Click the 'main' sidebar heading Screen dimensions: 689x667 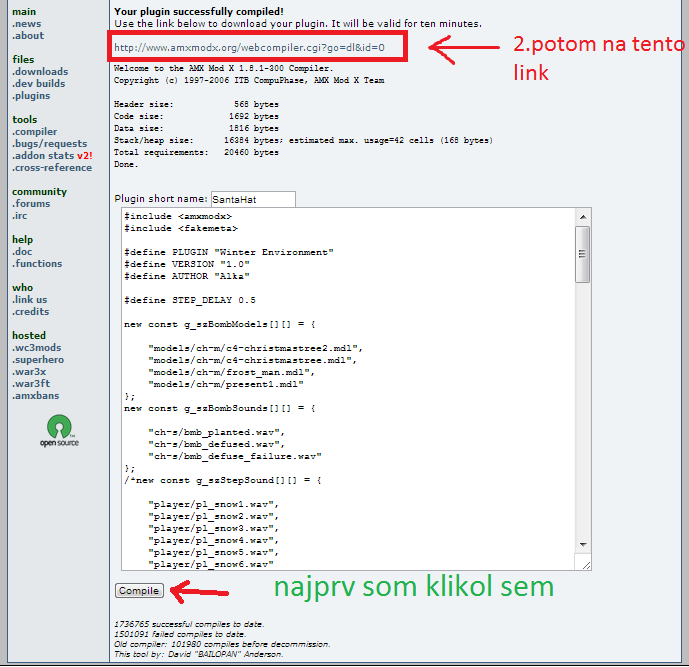[24, 12]
